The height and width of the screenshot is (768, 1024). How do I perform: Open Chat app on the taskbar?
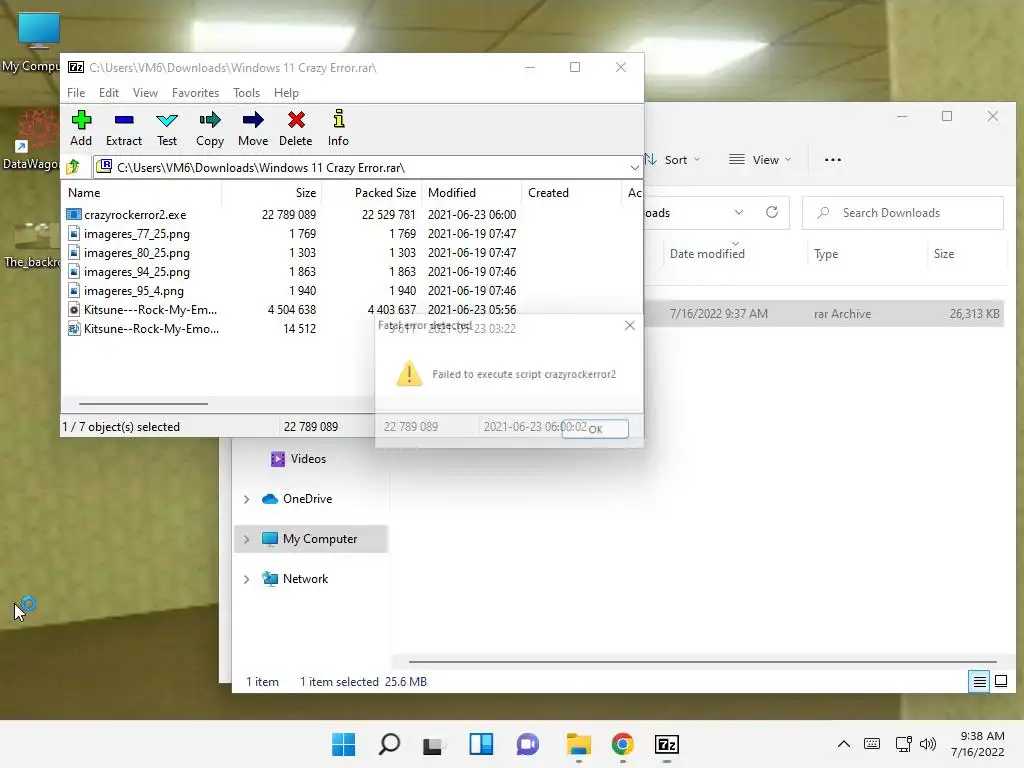click(x=528, y=744)
